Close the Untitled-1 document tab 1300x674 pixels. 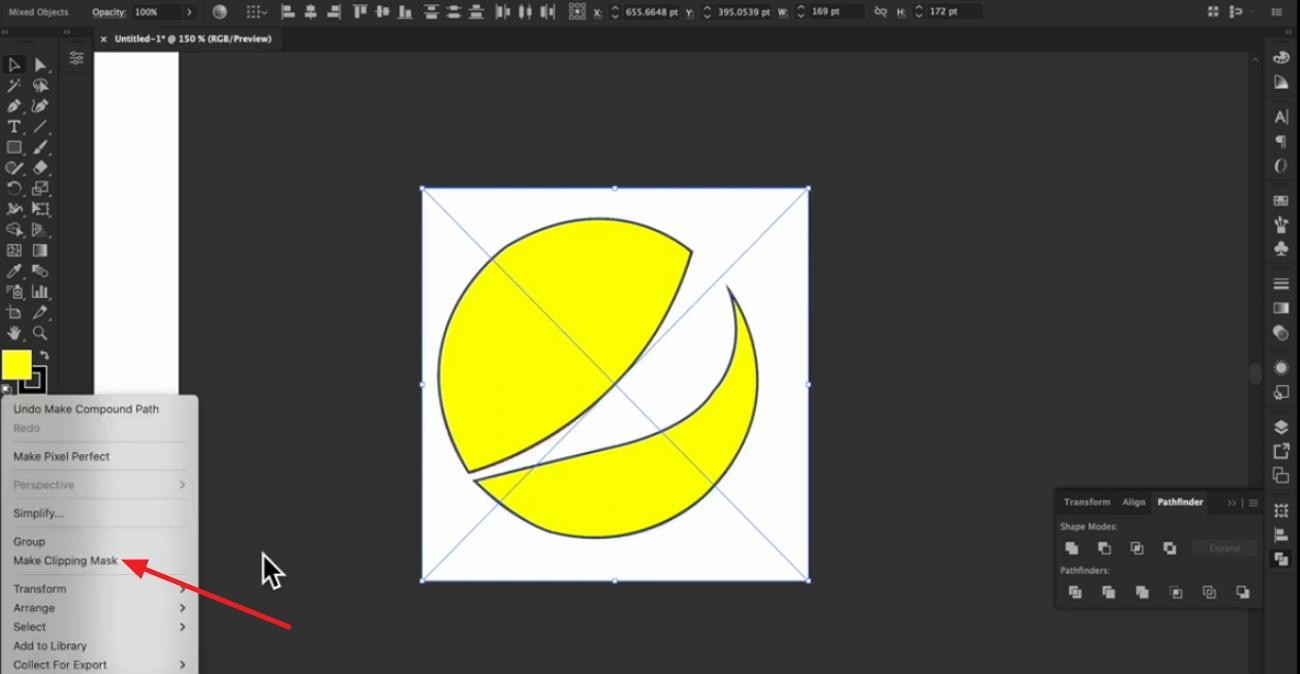pos(104,39)
